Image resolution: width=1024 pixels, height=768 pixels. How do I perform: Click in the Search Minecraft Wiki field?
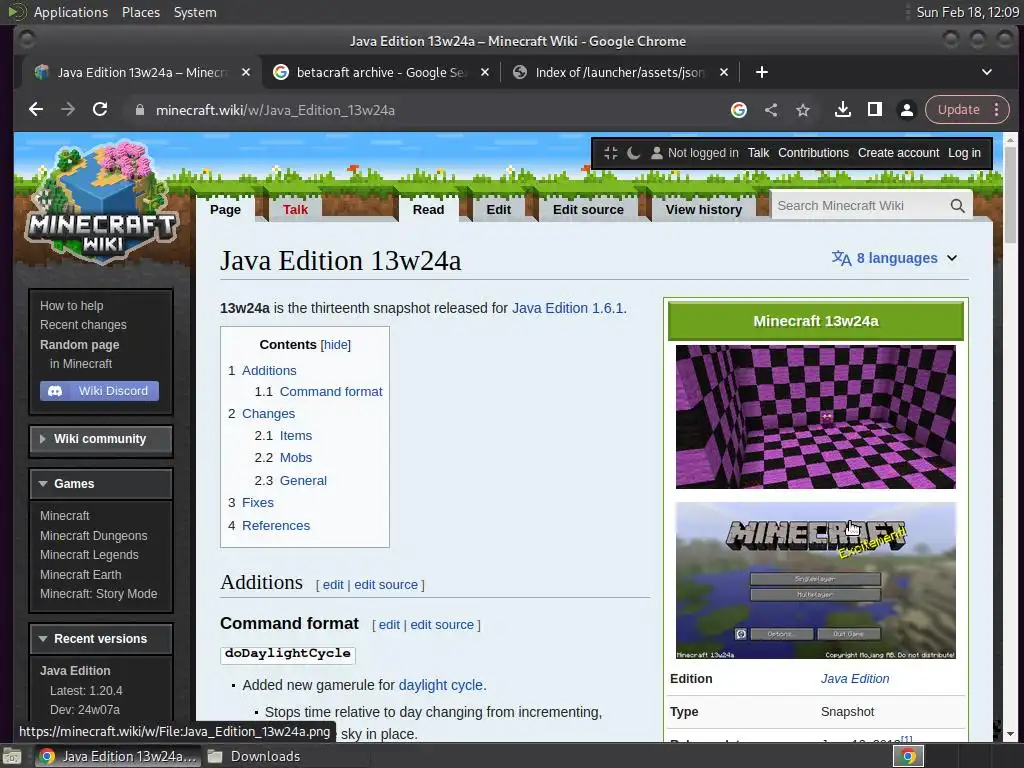(x=859, y=206)
